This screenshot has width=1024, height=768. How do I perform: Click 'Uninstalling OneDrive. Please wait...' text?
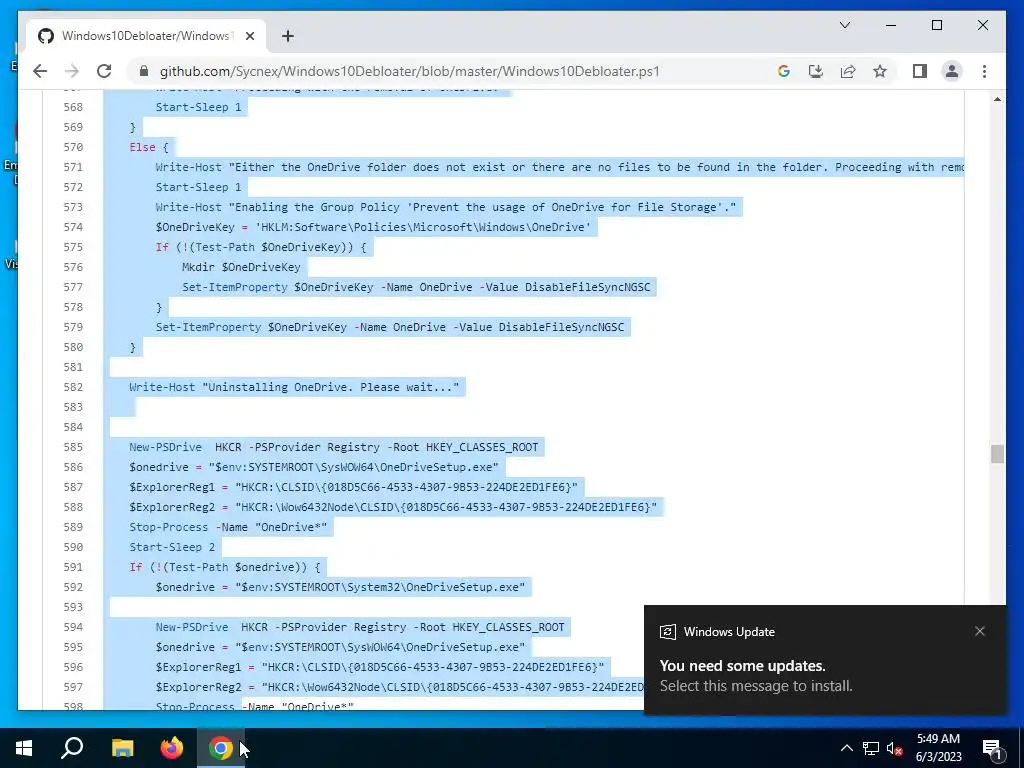330,387
